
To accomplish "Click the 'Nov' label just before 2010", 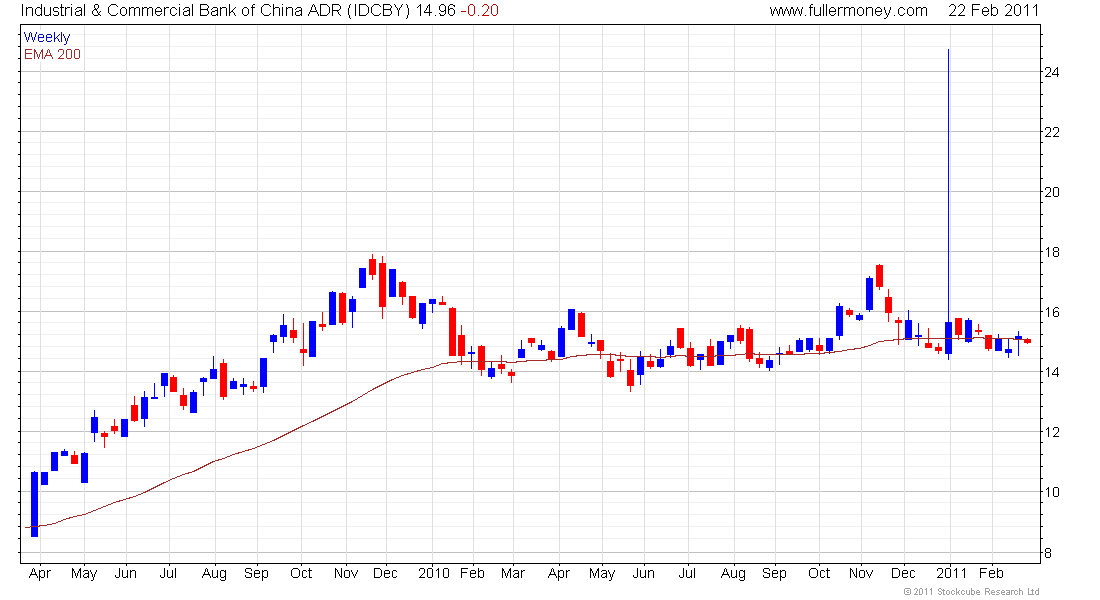I will coord(346,573).
